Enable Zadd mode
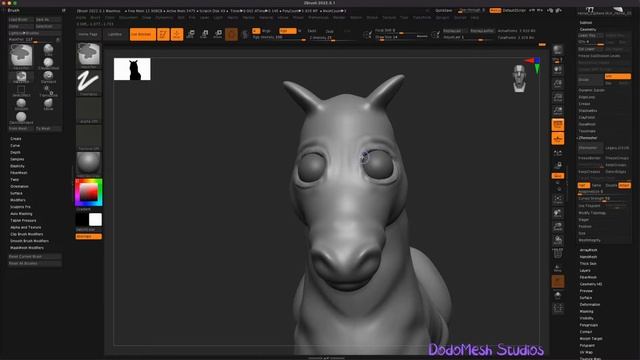 click(x=312, y=31)
